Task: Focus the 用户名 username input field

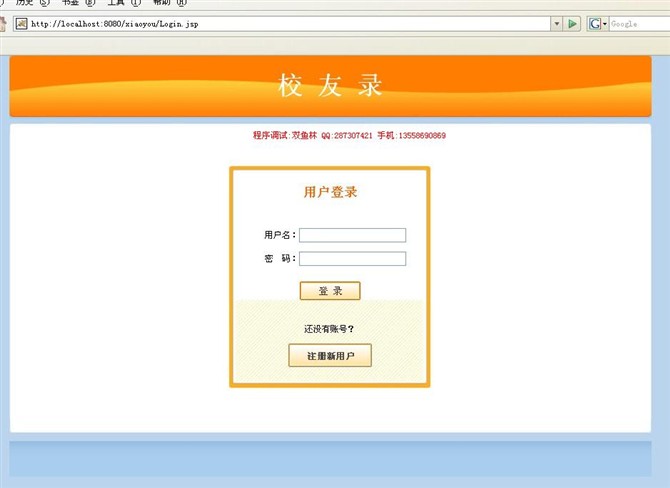Action: pos(352,235)
